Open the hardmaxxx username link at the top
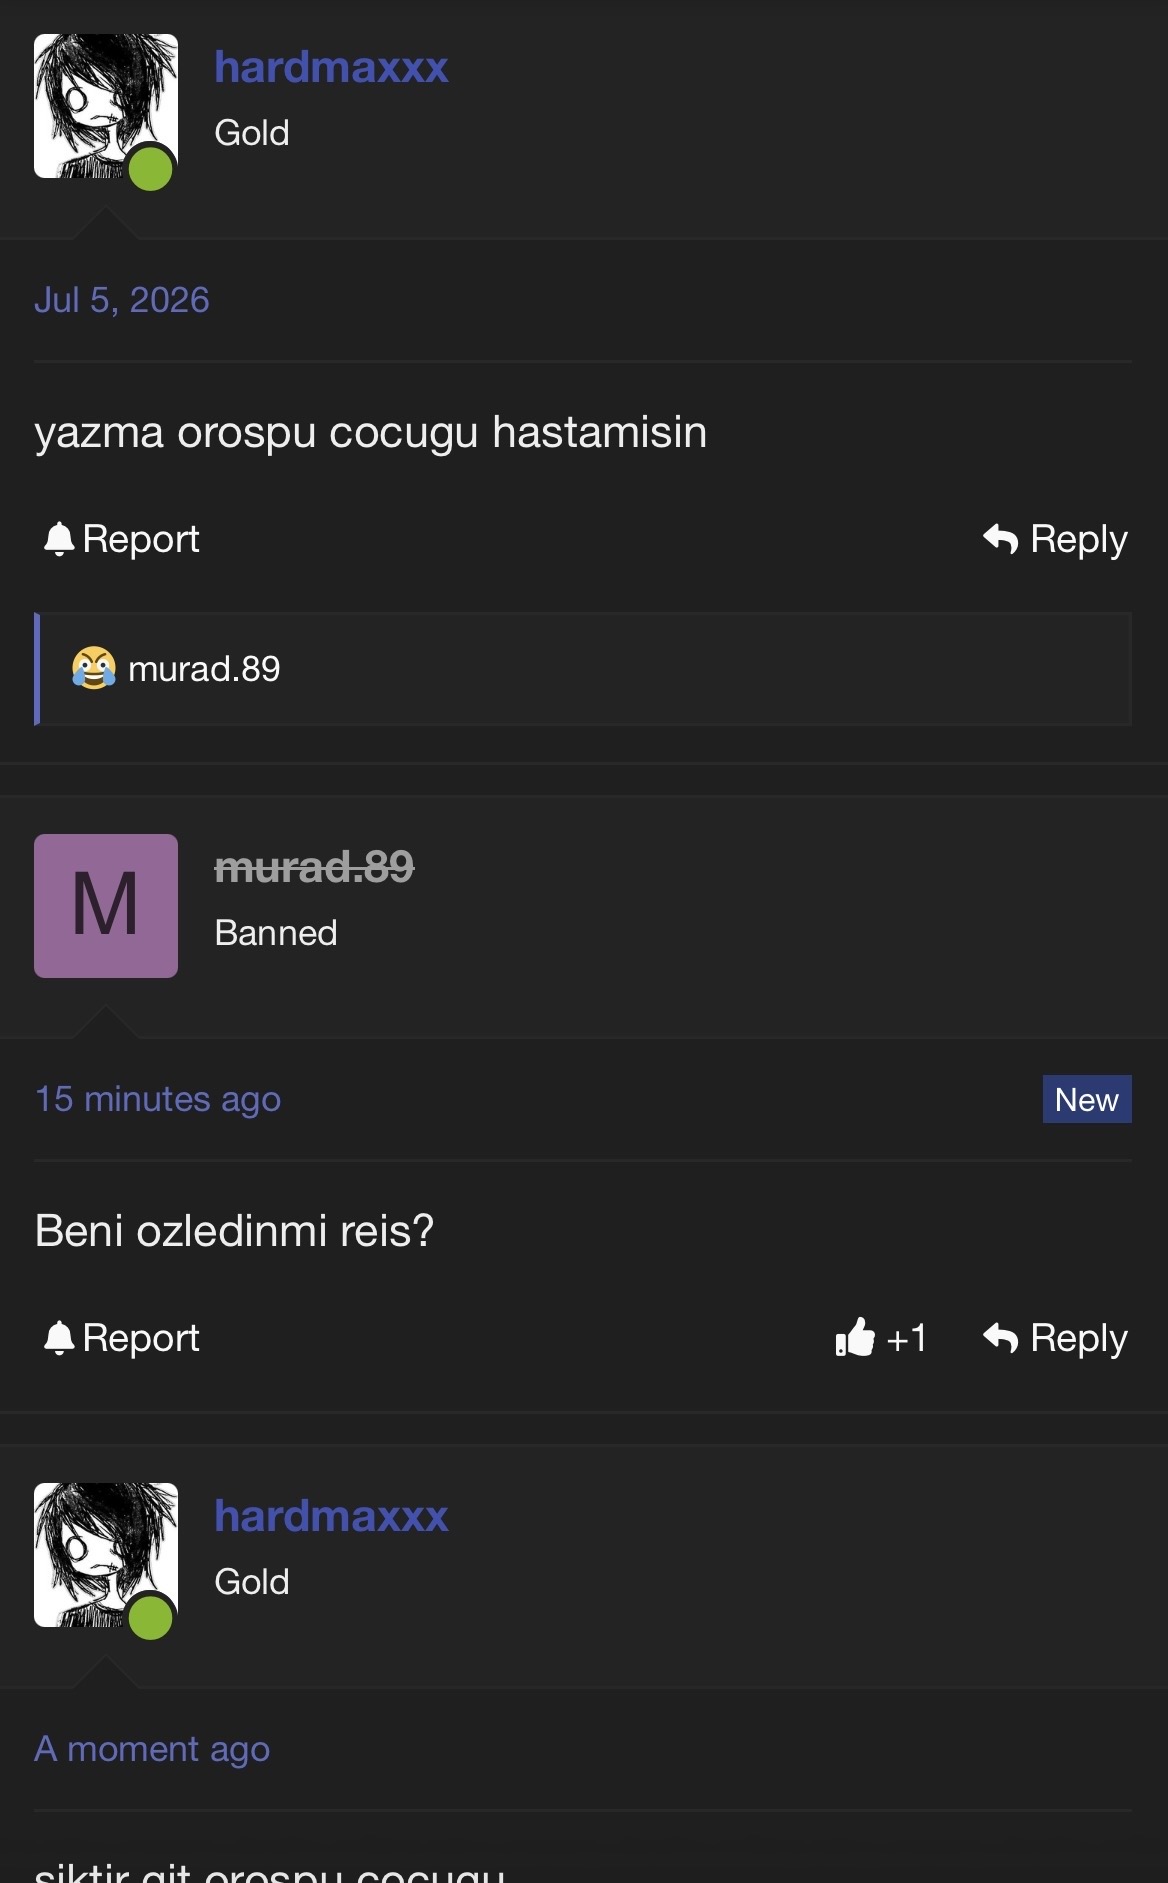 click(x=331, y=67)
